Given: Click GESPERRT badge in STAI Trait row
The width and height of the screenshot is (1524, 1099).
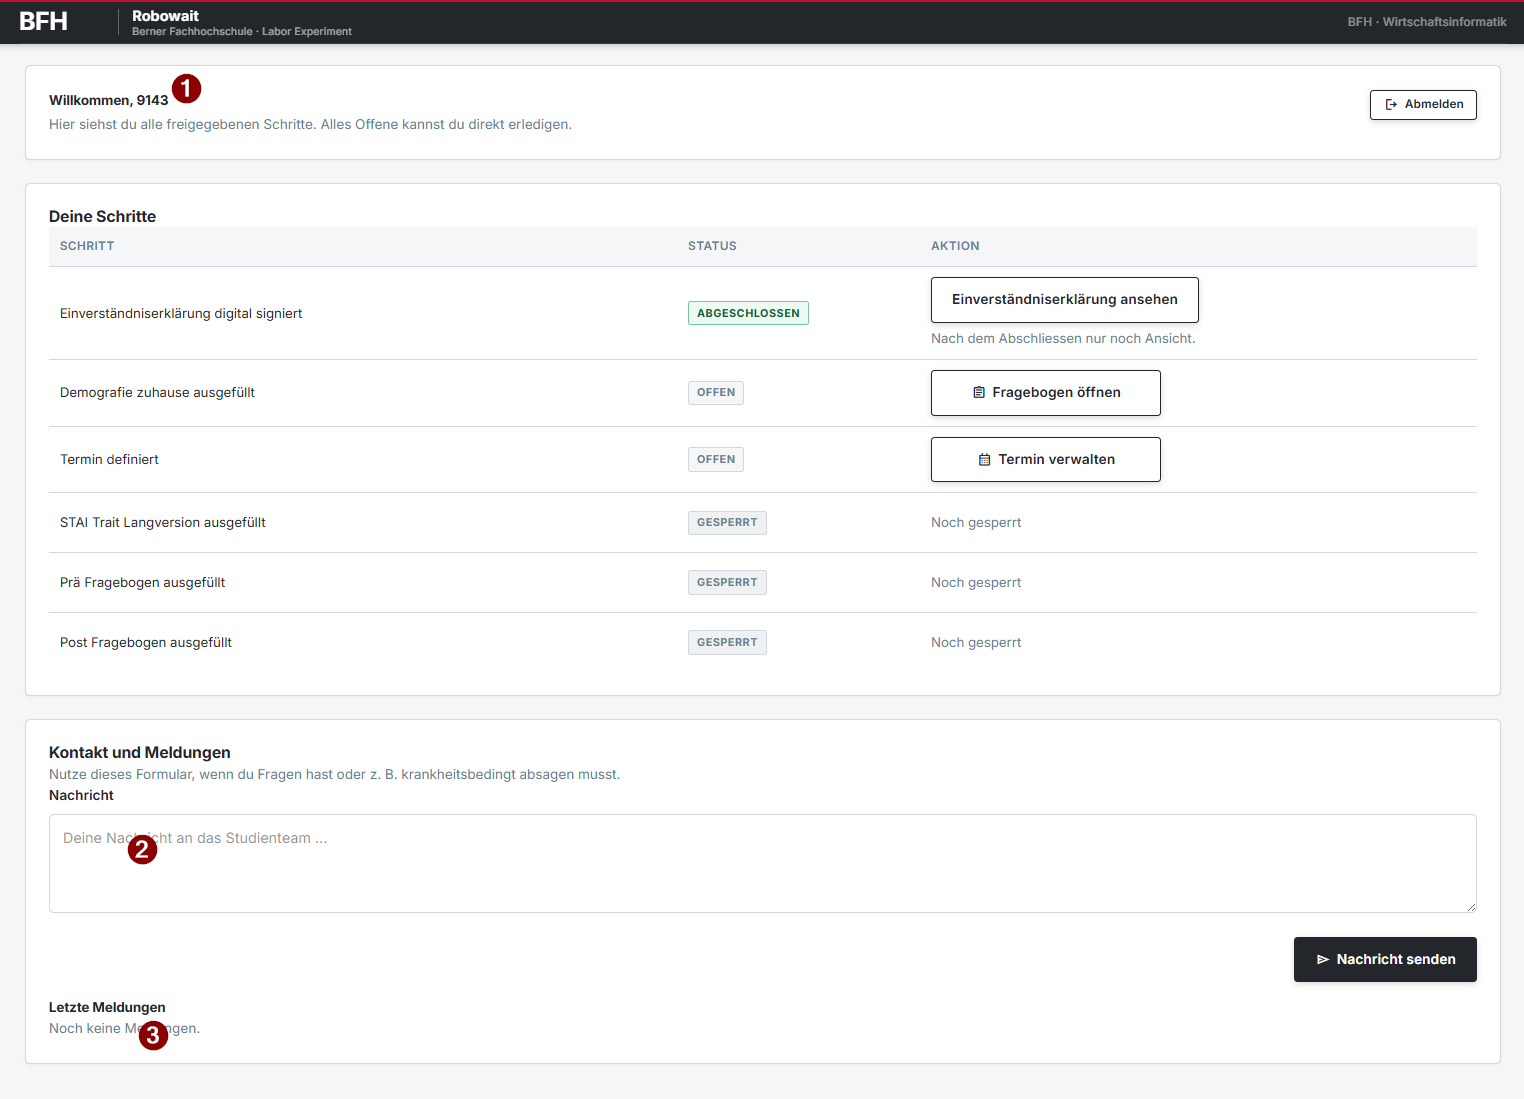Looking at the screenshot, I should pos(727,523).
